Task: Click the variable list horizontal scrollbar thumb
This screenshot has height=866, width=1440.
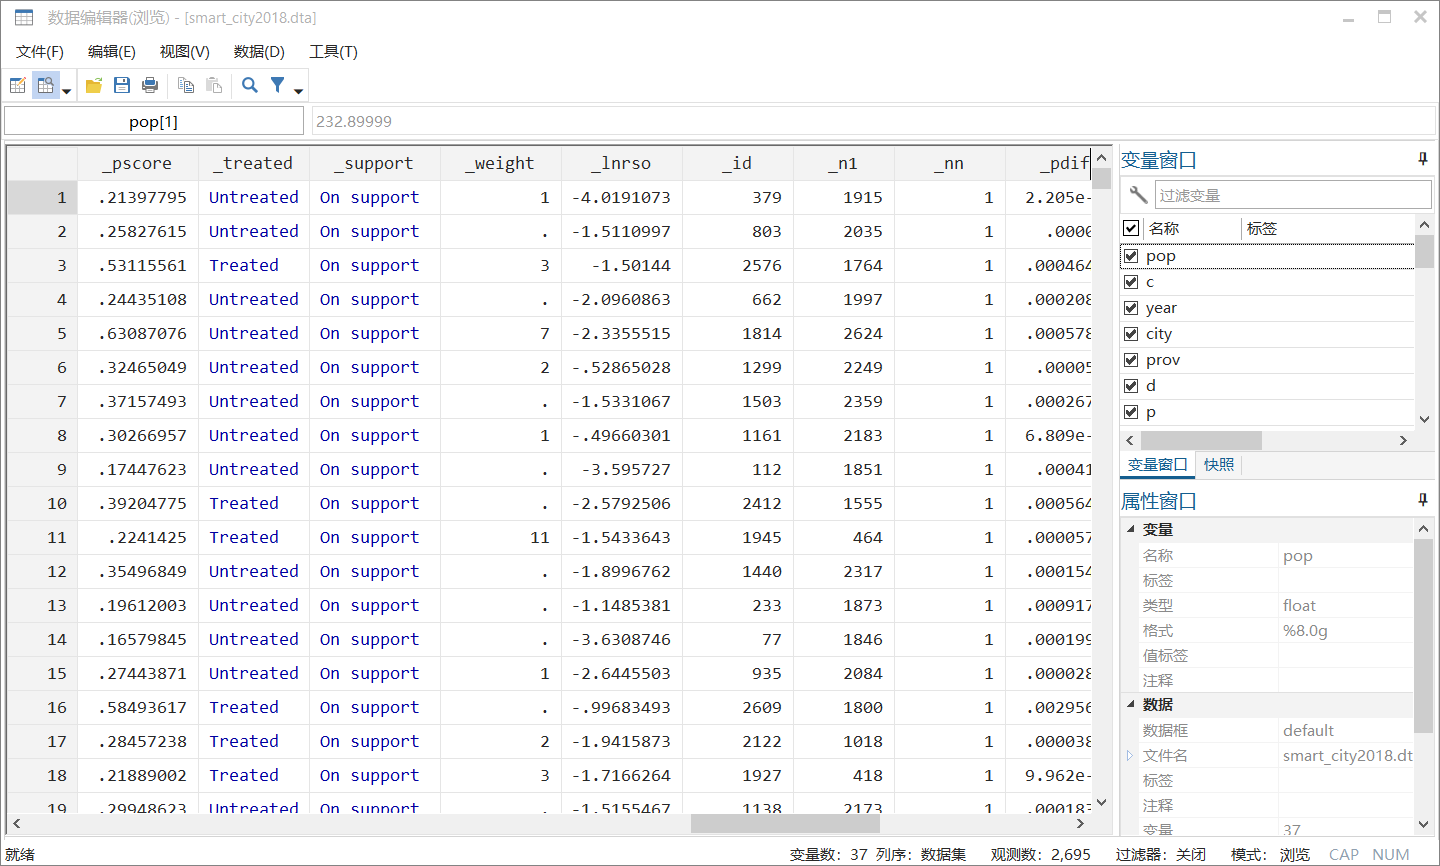Action: [1201, 440]
